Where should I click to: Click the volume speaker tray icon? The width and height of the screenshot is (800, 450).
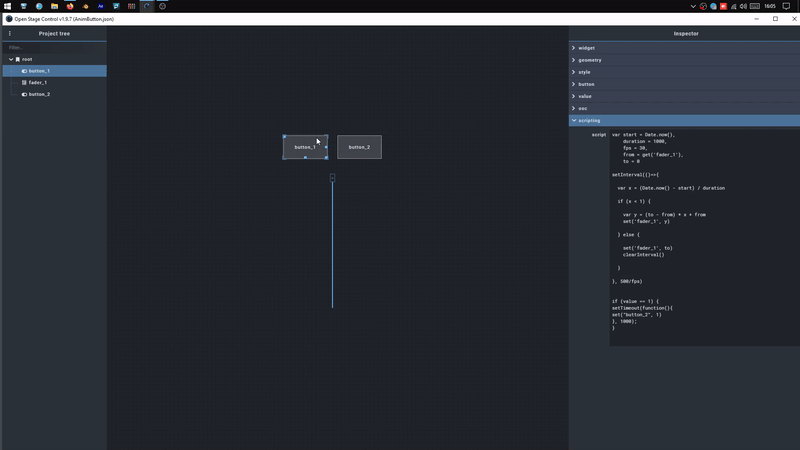pyautogui.click(x=743, y=6)
